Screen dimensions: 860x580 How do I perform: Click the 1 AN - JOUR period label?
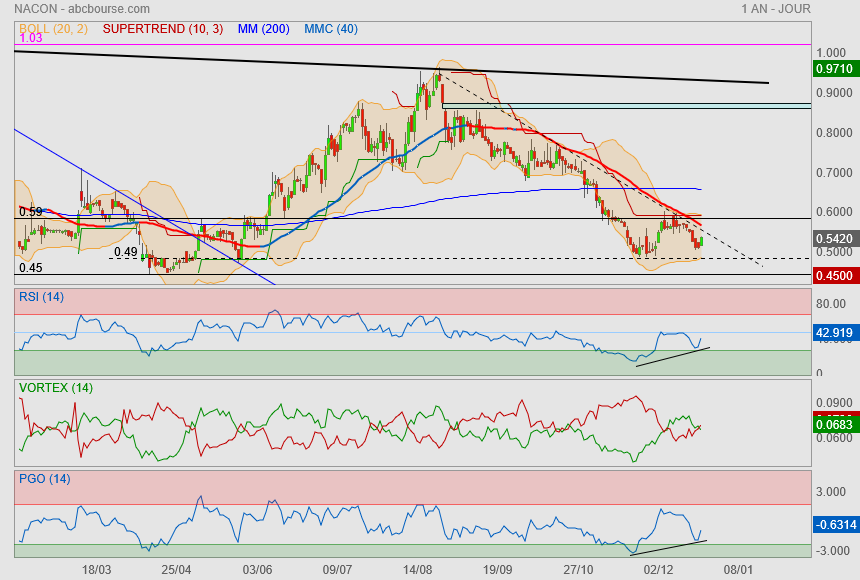coord(776,9)
